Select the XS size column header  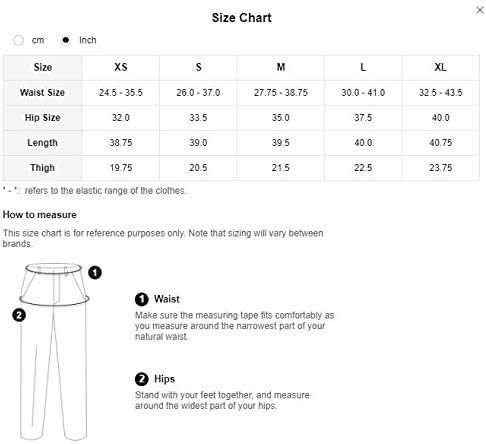point(121,67)
